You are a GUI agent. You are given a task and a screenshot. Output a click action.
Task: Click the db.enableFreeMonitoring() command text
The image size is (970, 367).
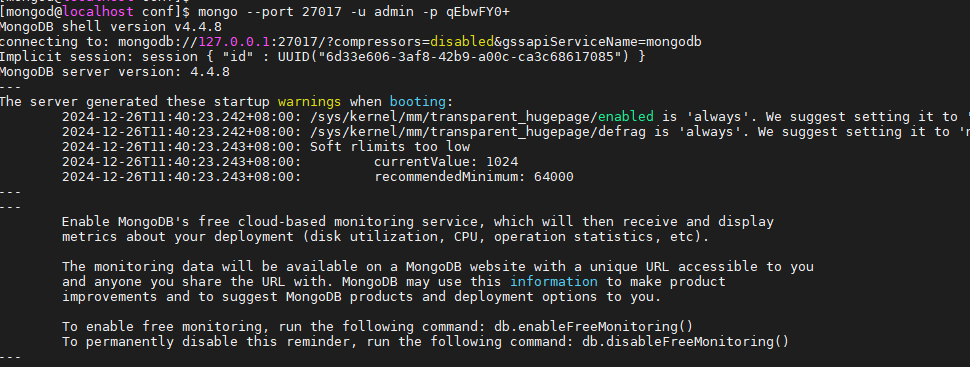click(593, 326)
